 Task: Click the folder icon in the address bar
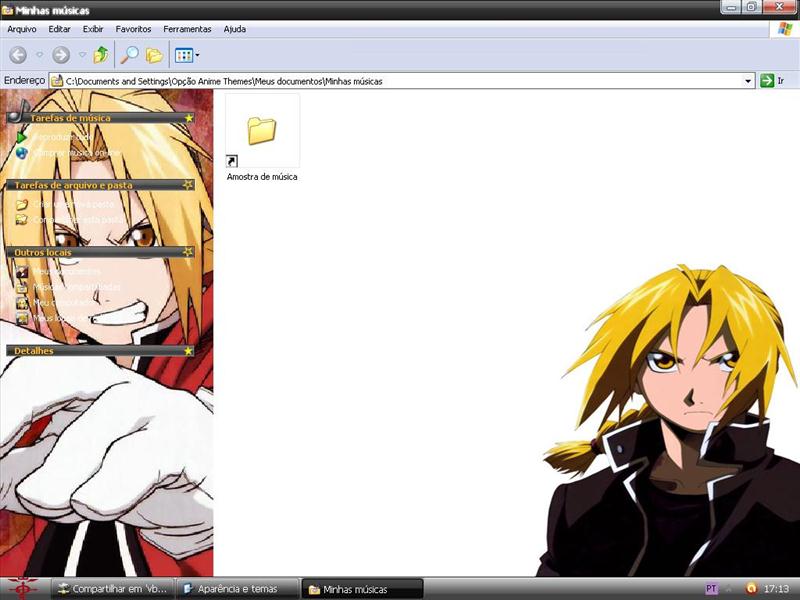pos(57,81)
